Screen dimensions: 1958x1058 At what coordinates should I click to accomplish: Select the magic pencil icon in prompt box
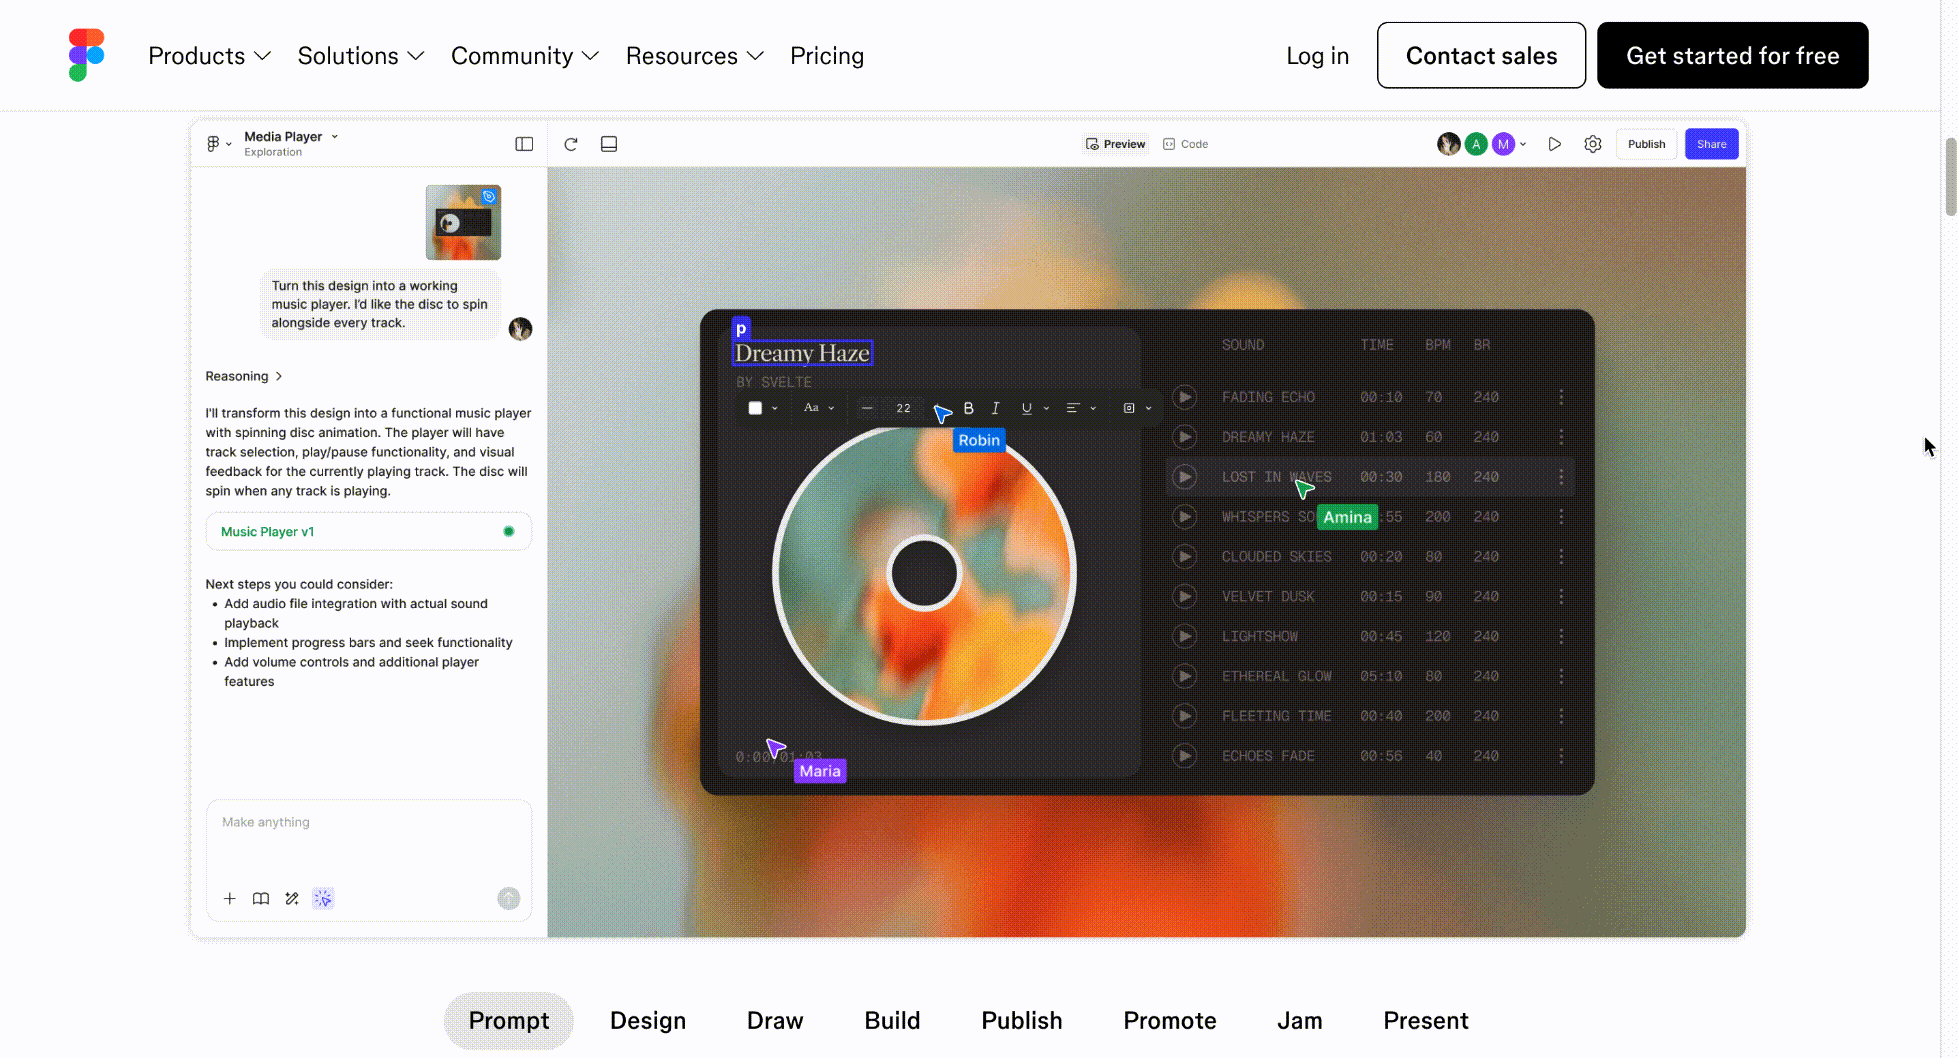[x=292, y=898]
